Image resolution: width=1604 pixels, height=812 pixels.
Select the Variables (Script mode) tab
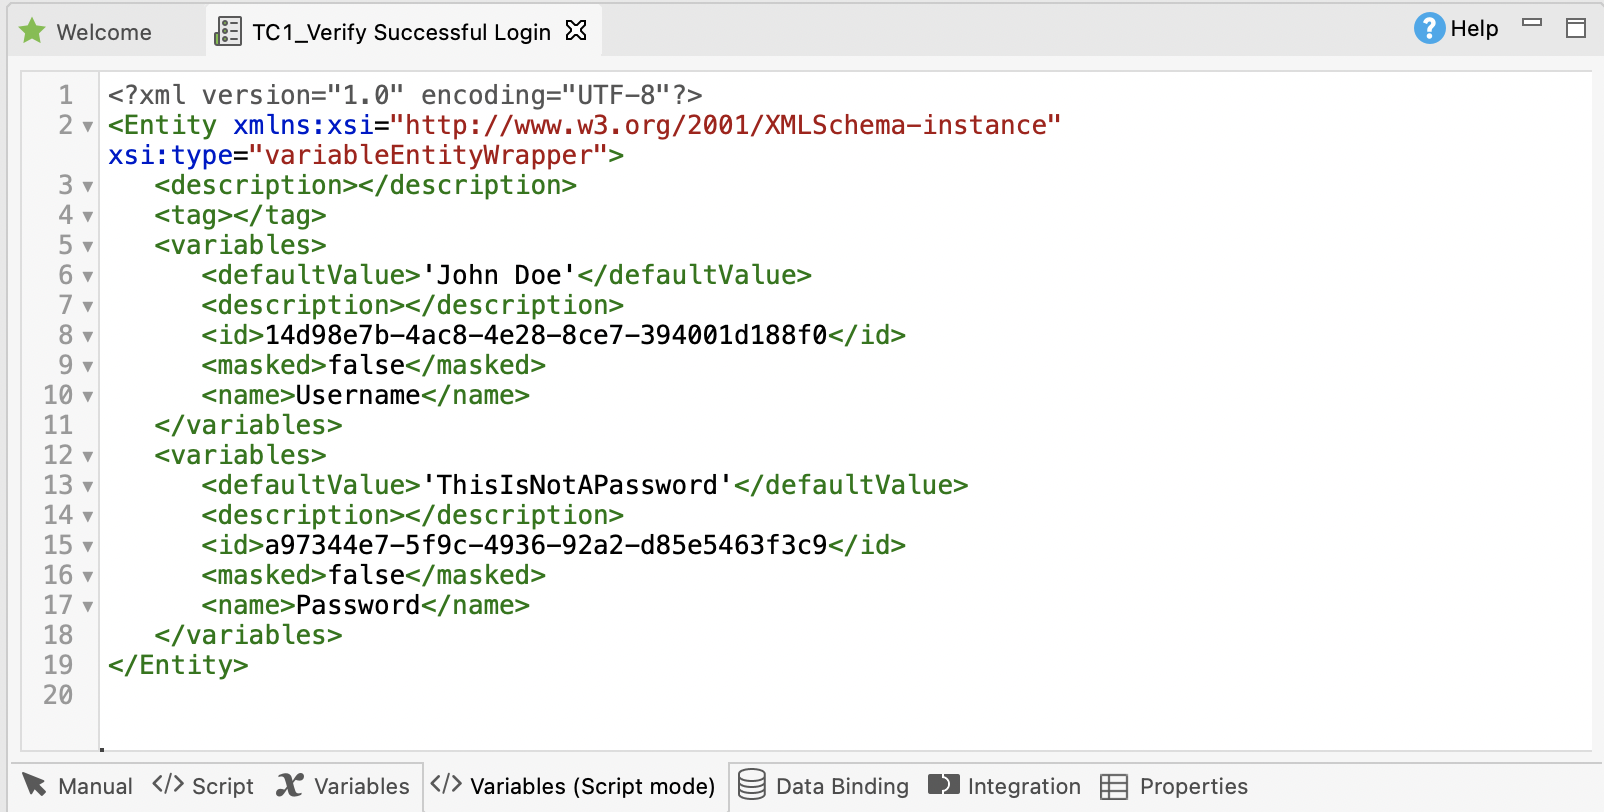[x=591, y=786]
